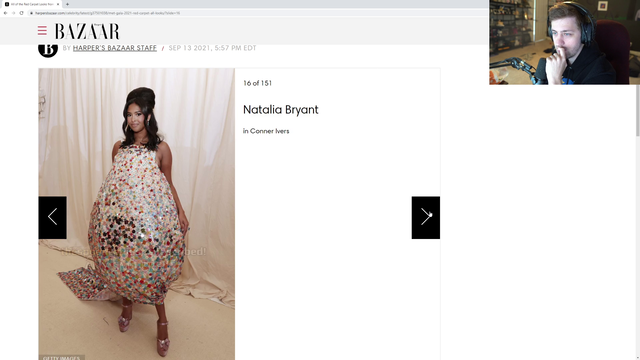The width and height of the screenshot is (640, 360).
Task: Click the browser back arrow
Action: [x=5, y=13]
